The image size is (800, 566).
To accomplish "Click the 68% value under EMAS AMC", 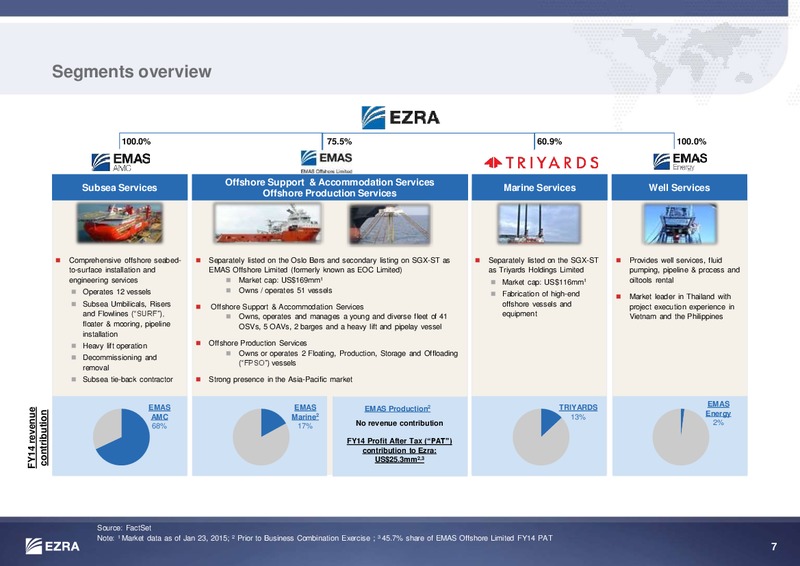I will pos(159,426).
